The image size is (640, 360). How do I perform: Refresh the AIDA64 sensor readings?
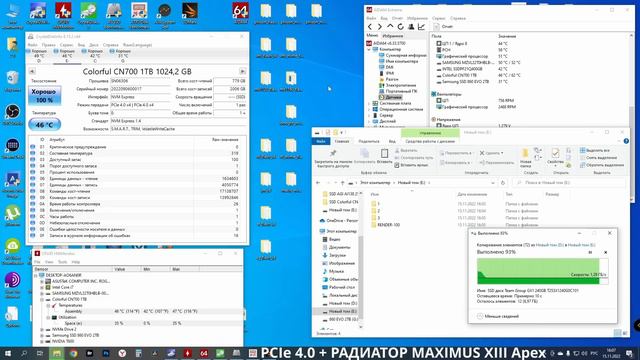pos(400,27)
